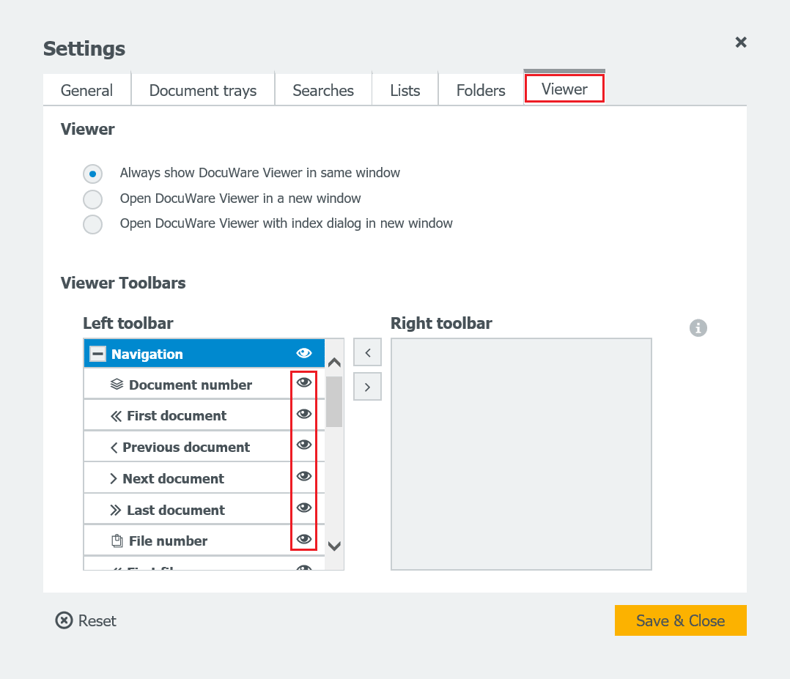790x679 pixels.
Task: Move selected item to left toolbar arrow
Action: click(367, 353)
